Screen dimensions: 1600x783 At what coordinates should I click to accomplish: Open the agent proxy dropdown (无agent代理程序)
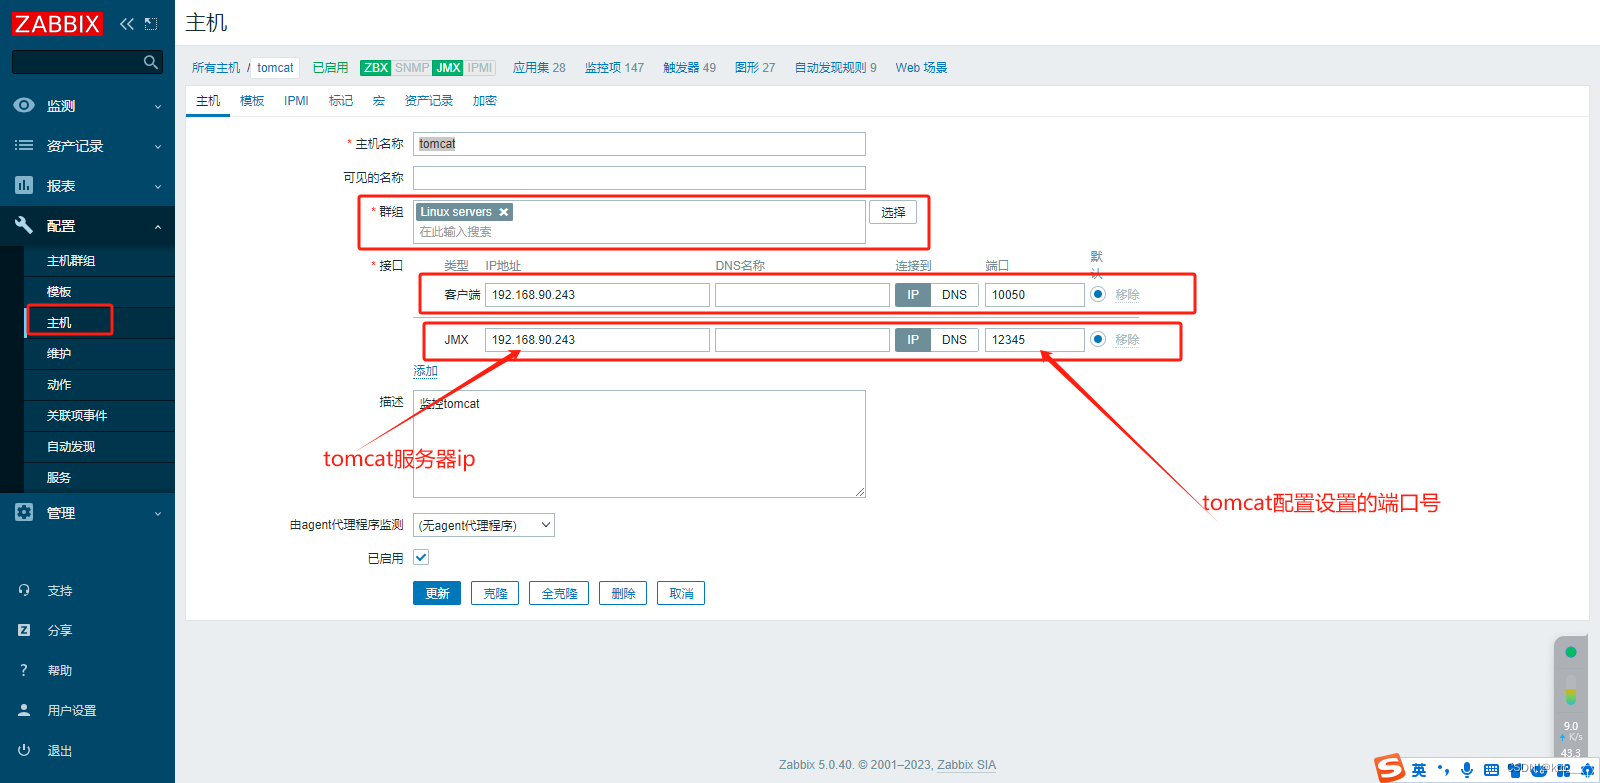pyautogui.click(x=484, y=525)
